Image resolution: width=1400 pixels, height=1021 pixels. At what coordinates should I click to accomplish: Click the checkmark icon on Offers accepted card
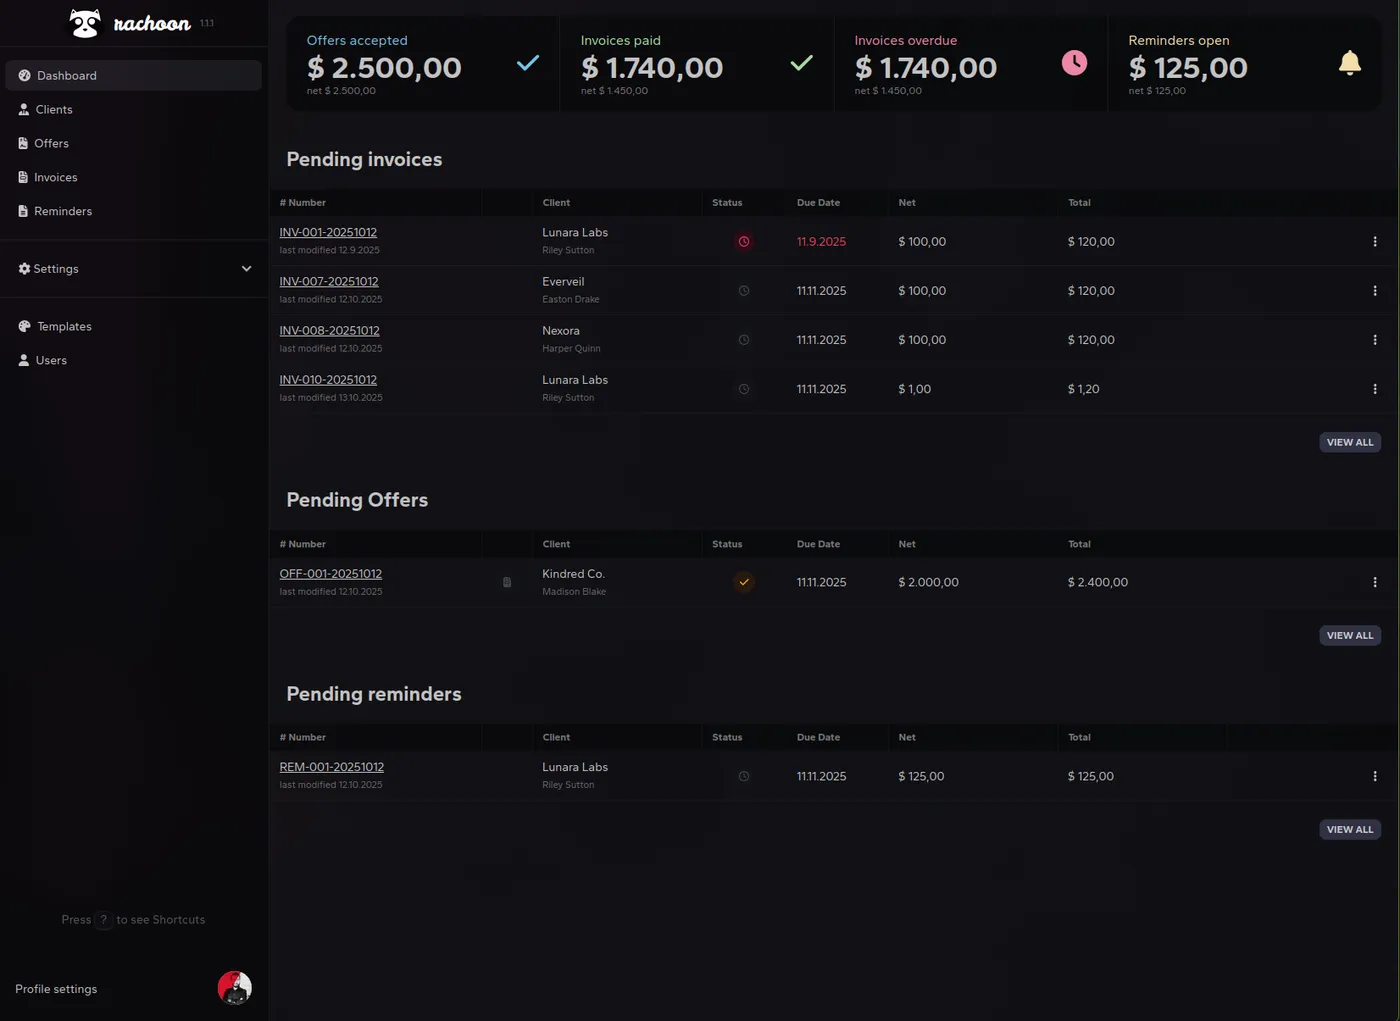click(528, 62)
